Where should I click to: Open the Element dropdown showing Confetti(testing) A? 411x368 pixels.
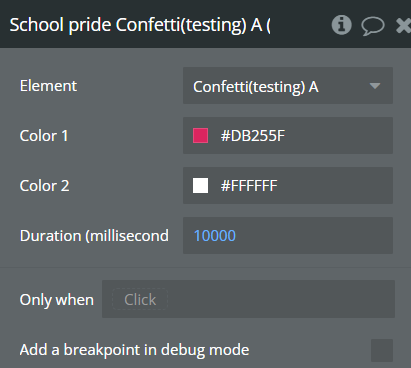[x=288, y=86]
